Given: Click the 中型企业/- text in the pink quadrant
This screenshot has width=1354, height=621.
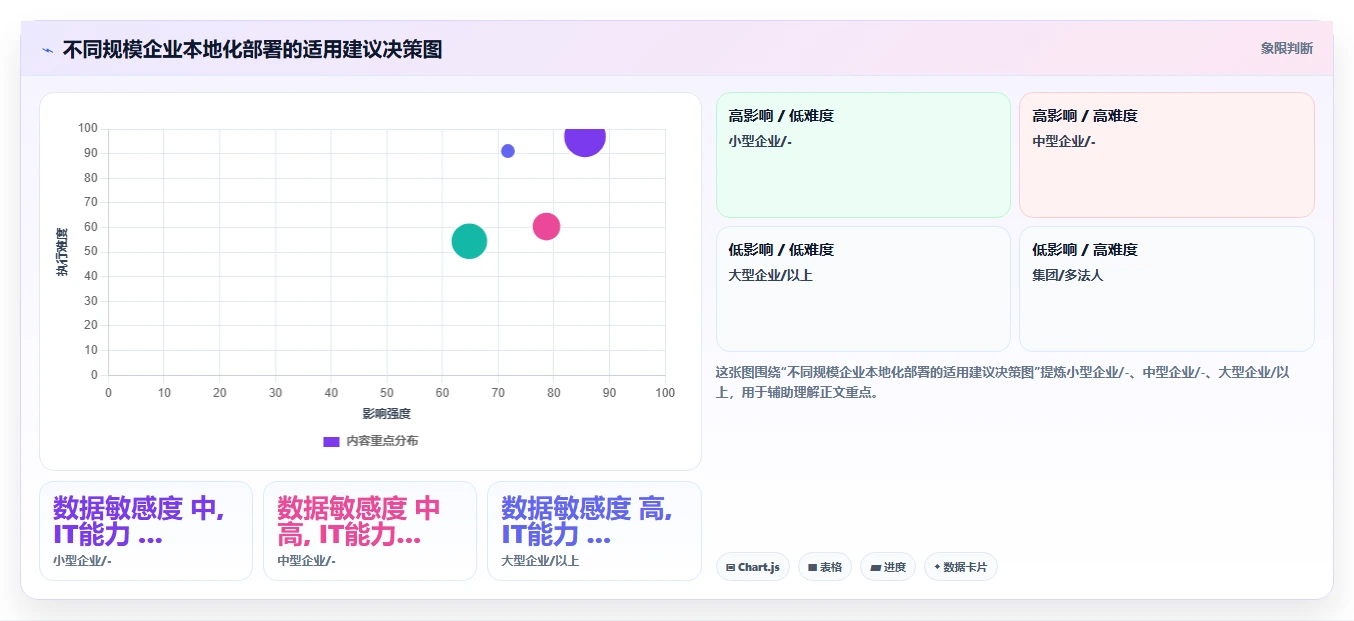Looking at the screenshot, I should pos(1064,141).
